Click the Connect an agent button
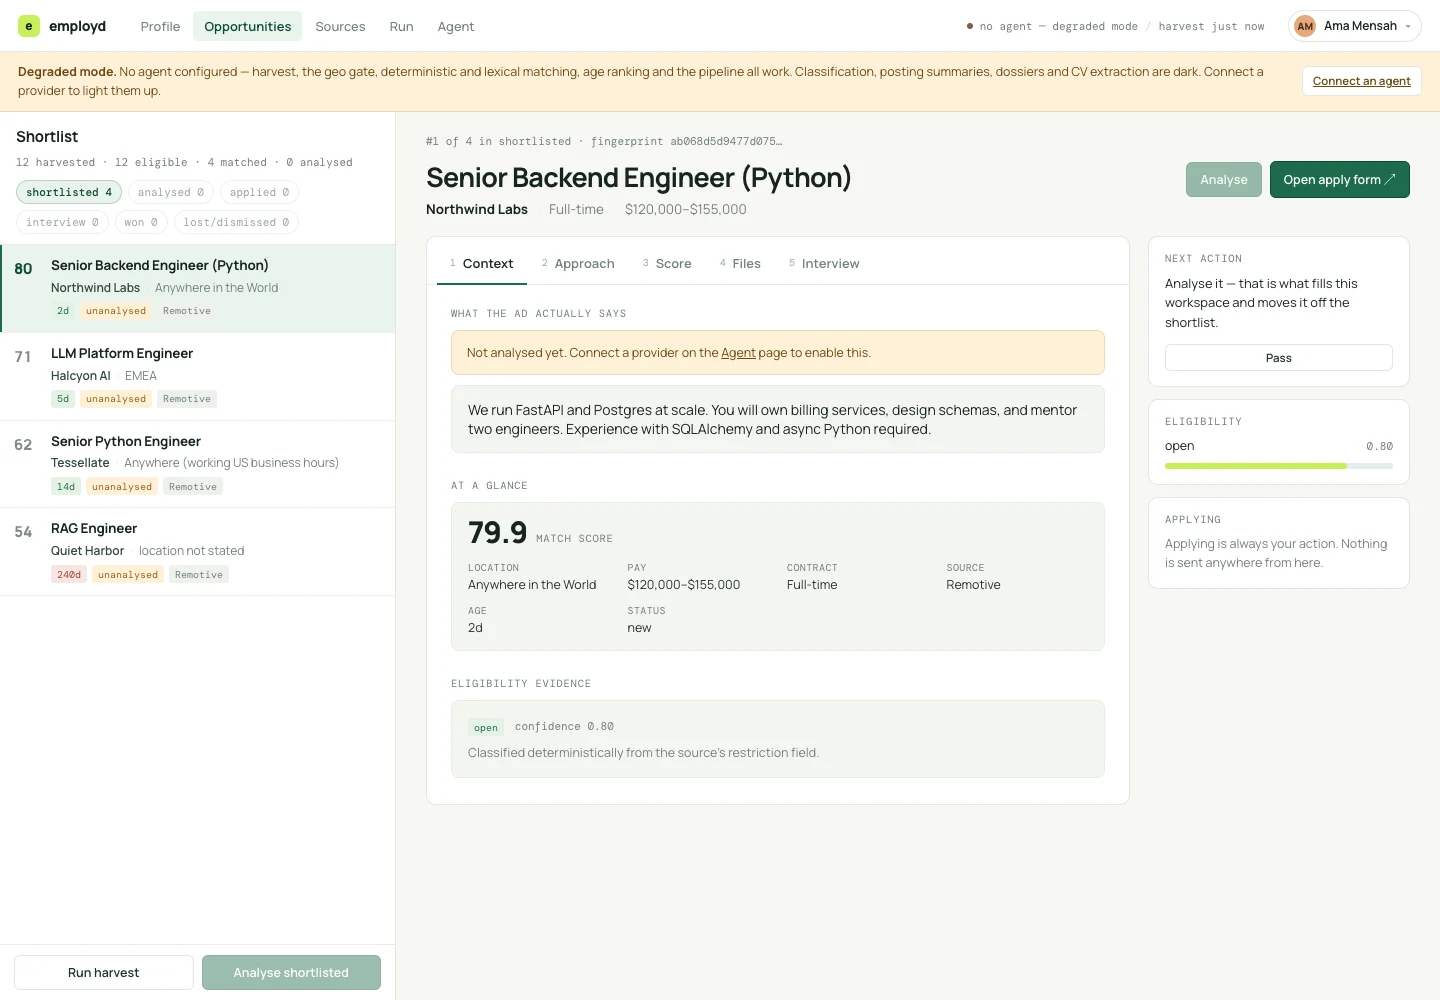Screen dimensions: 1440x1000 (1361, 81)
